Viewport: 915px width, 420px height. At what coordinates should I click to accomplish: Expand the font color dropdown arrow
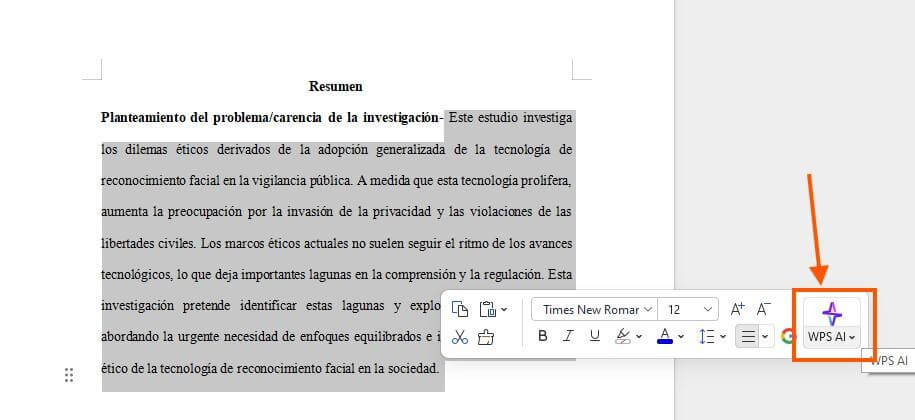pos(681,337)
